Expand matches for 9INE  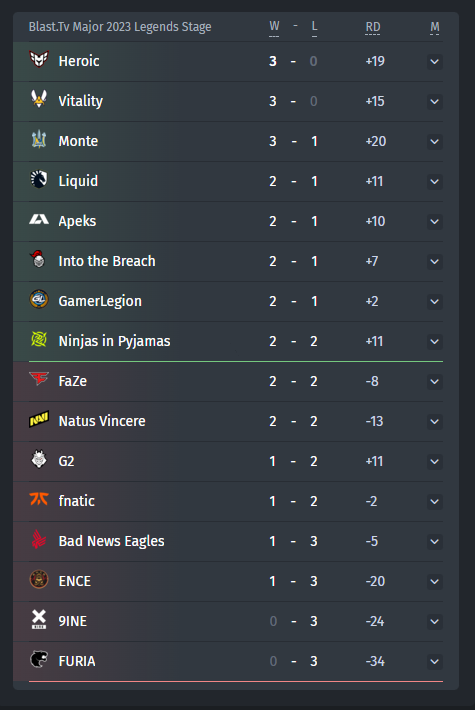[x=435, y=622]
